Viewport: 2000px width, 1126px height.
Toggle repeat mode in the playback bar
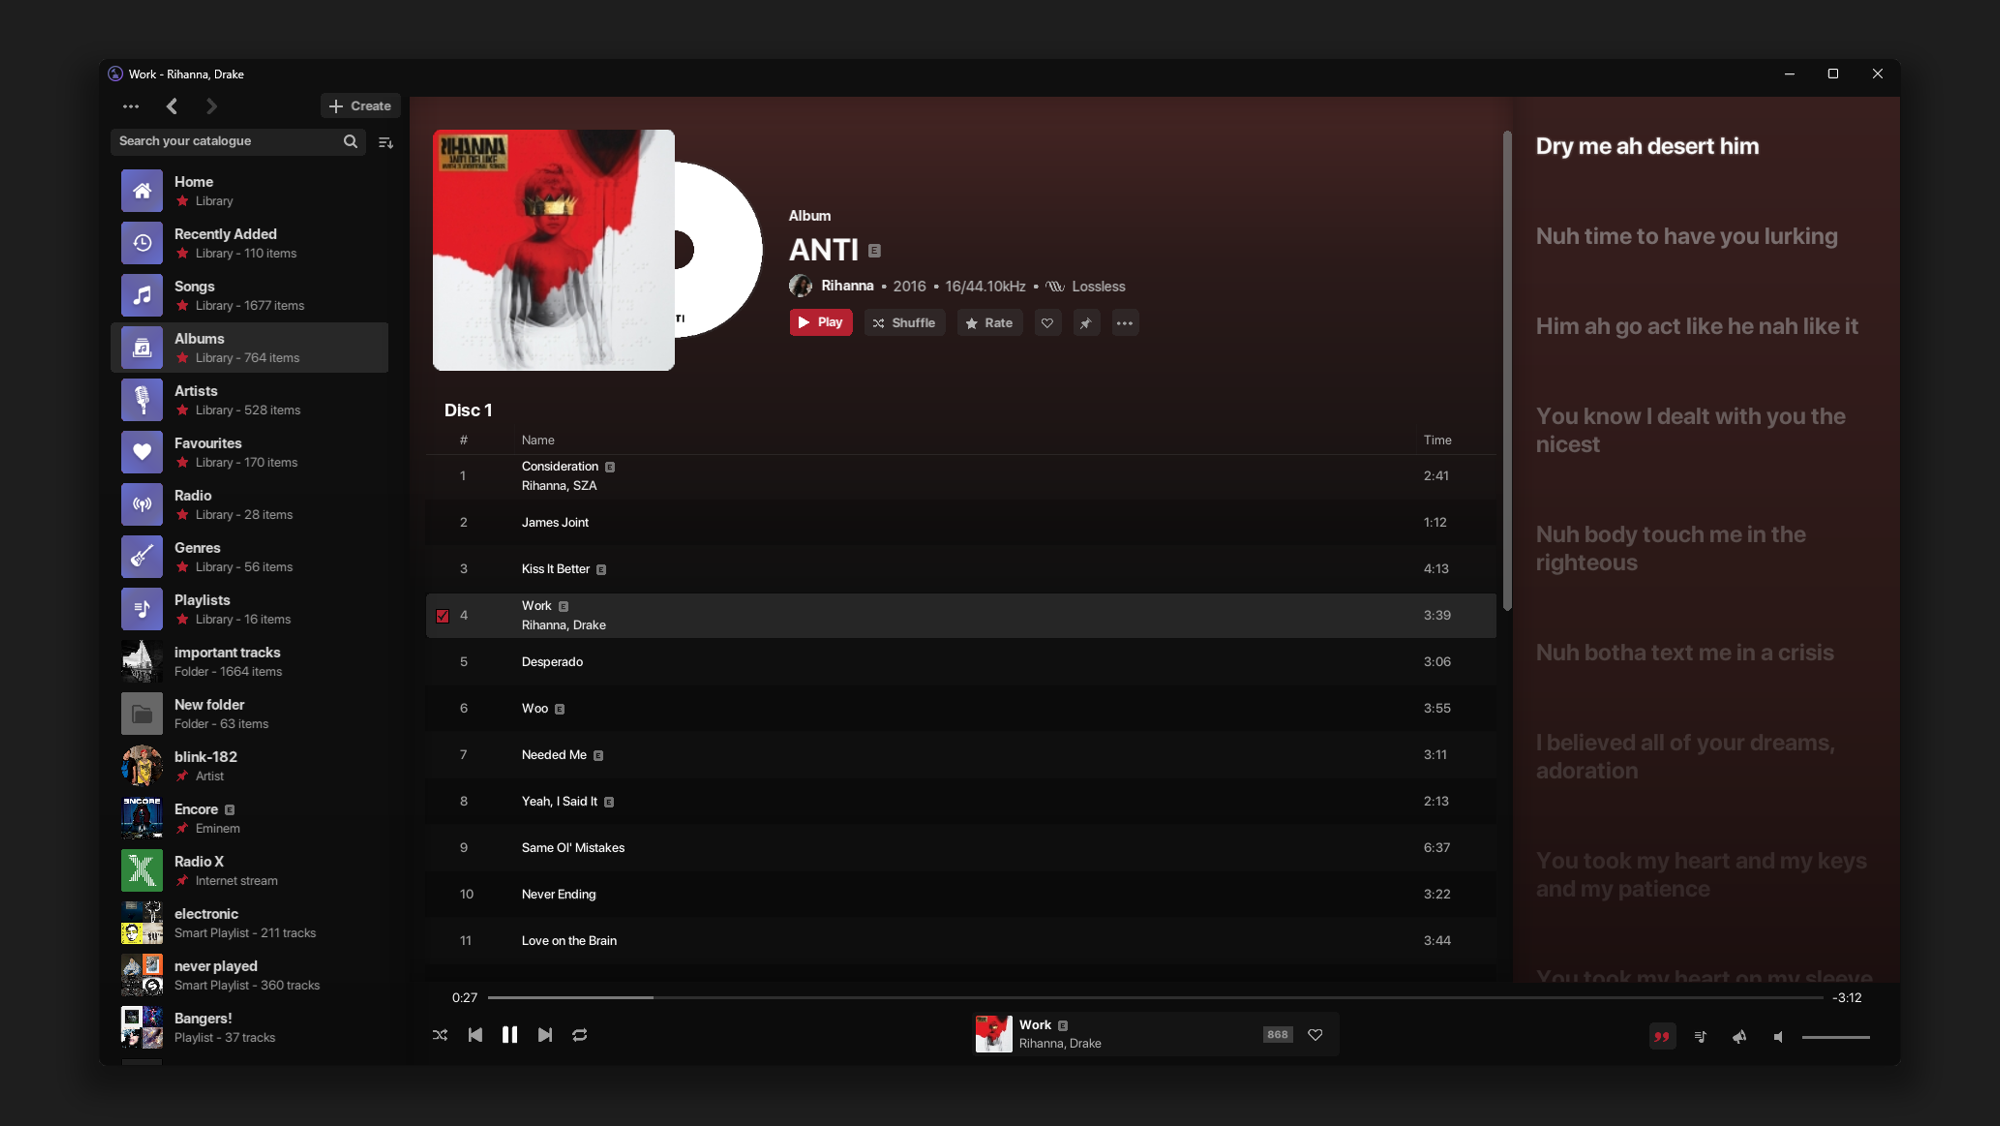[x=580, y=1035]
